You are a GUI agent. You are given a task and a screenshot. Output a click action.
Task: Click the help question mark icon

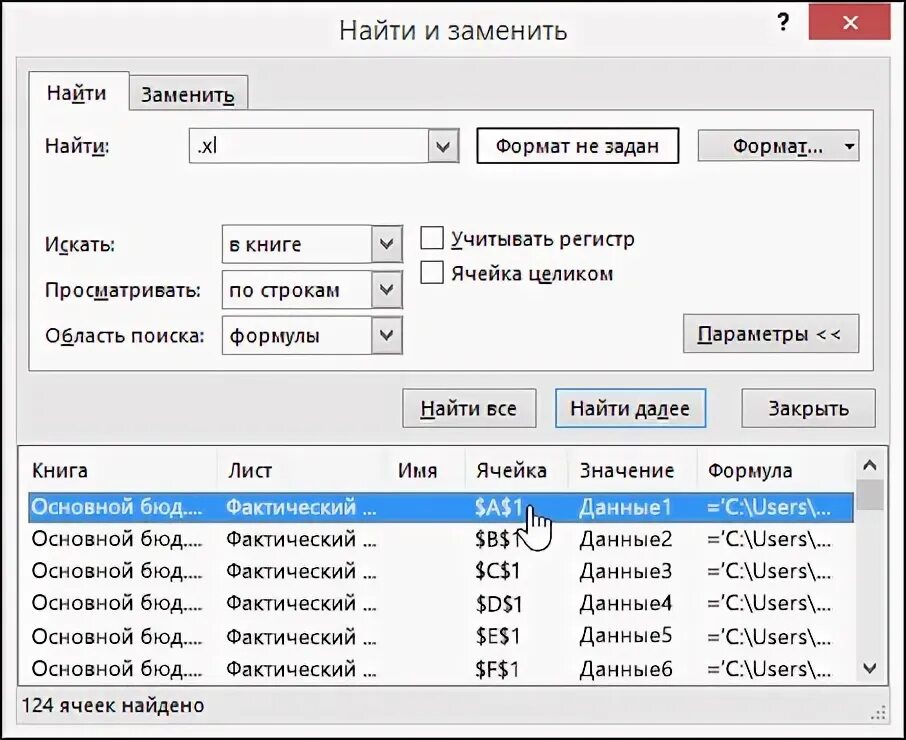tap(782, 23)
